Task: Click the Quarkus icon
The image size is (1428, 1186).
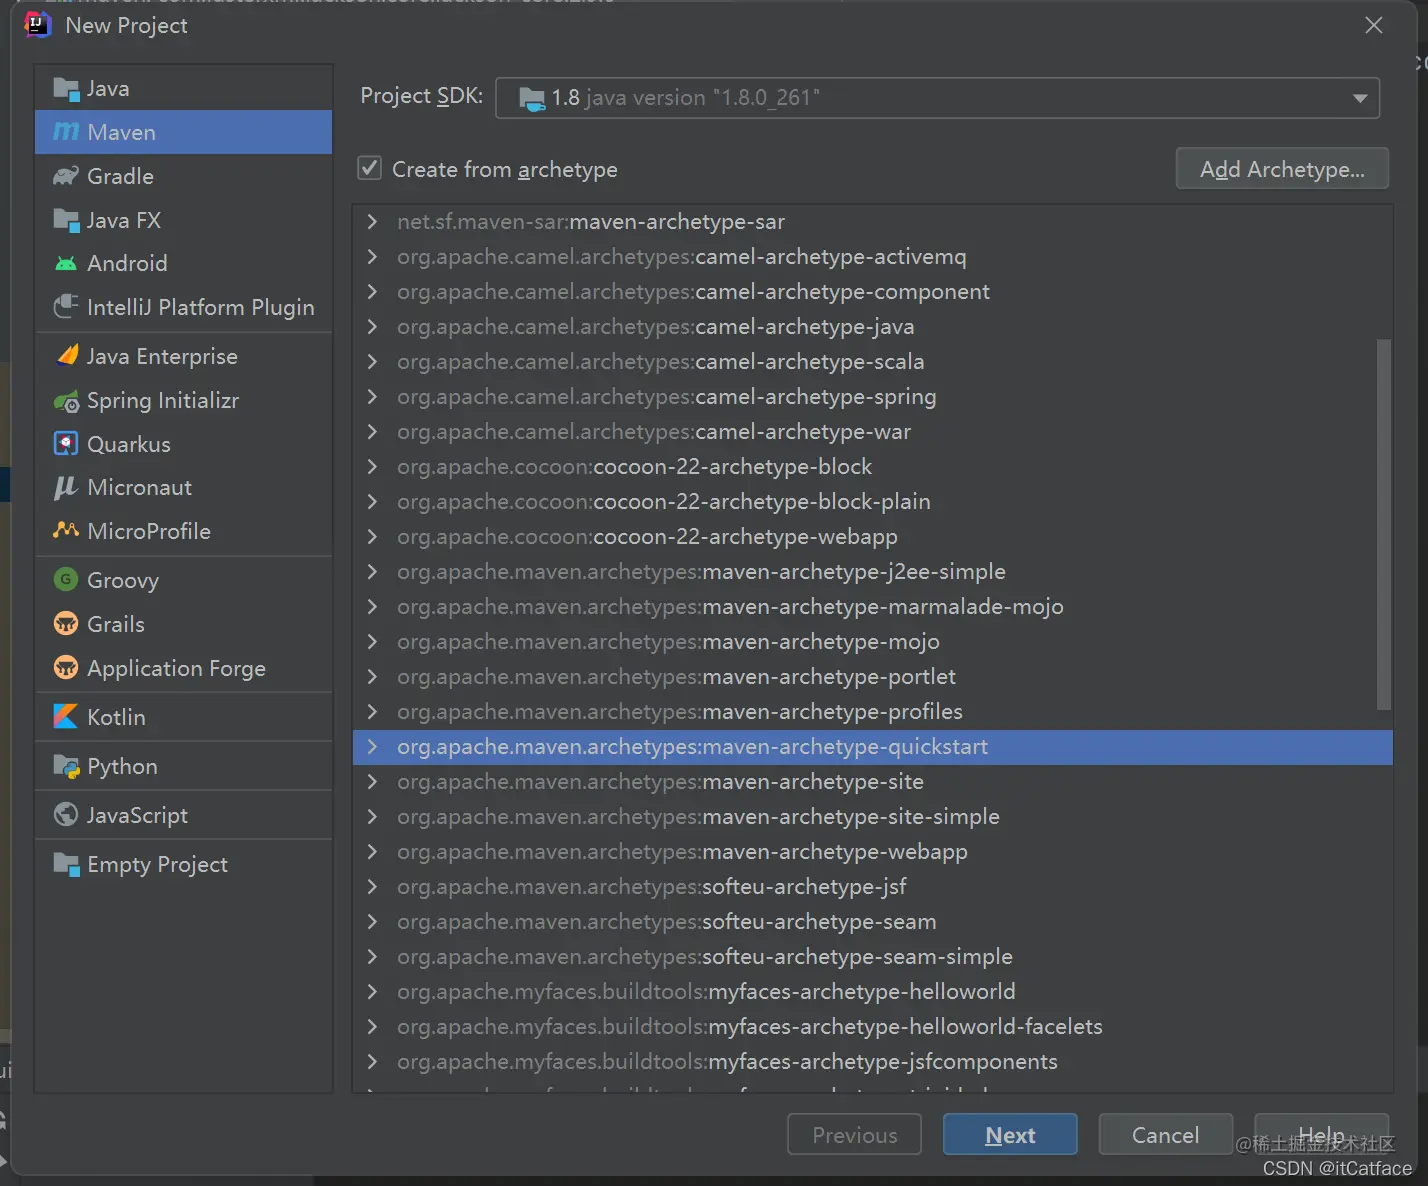Action: point(66,444)
